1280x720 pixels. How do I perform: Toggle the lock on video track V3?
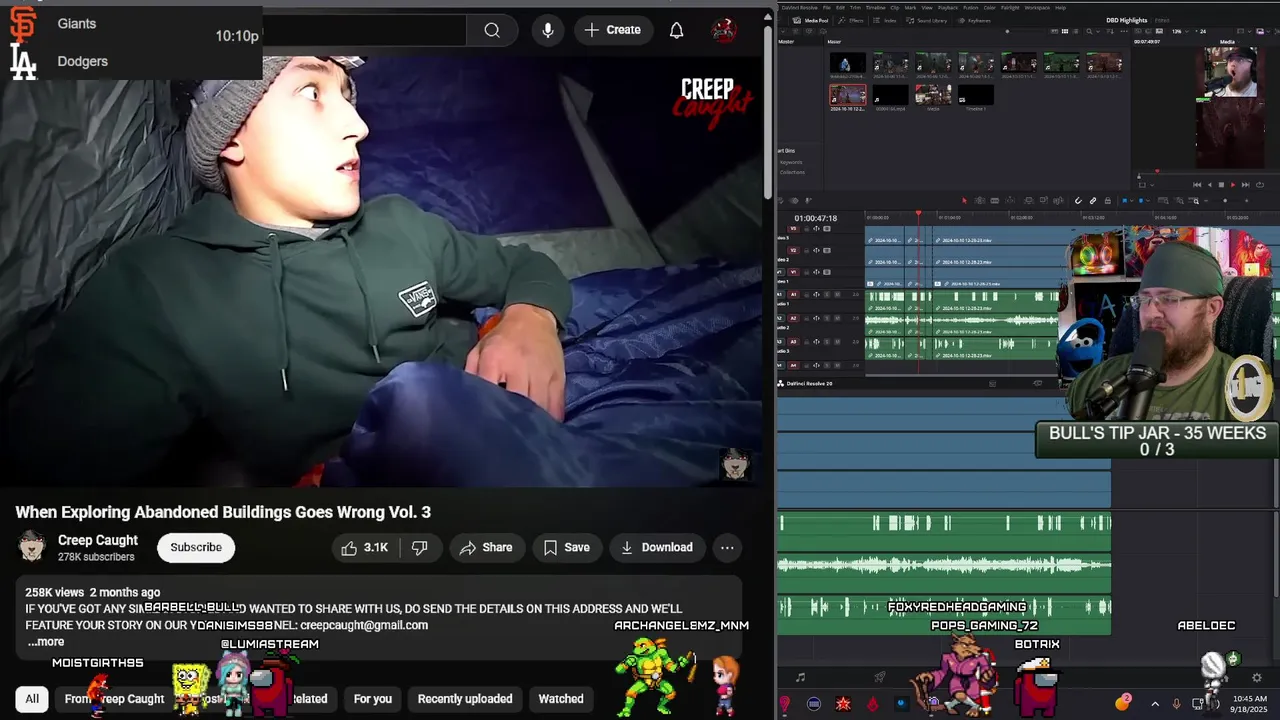pyautogui.click(x=807, y=229)
